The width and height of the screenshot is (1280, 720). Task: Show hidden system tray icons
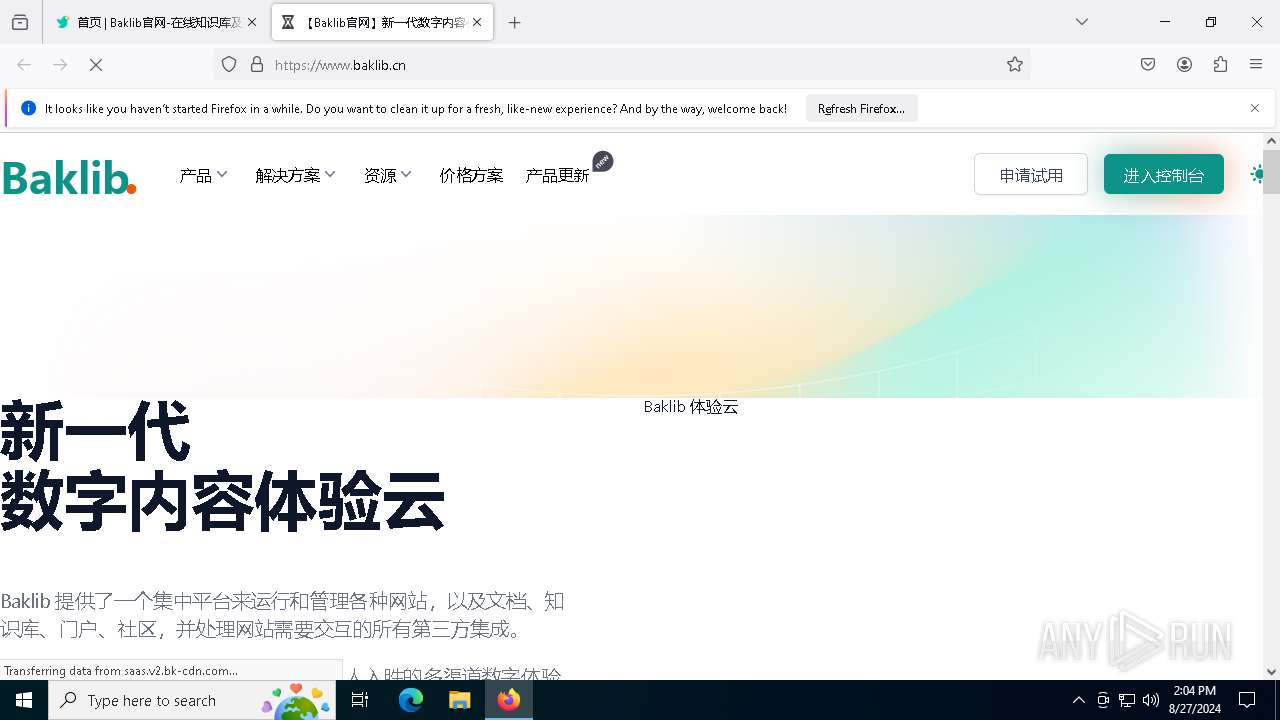click(x=1078, y=700)
